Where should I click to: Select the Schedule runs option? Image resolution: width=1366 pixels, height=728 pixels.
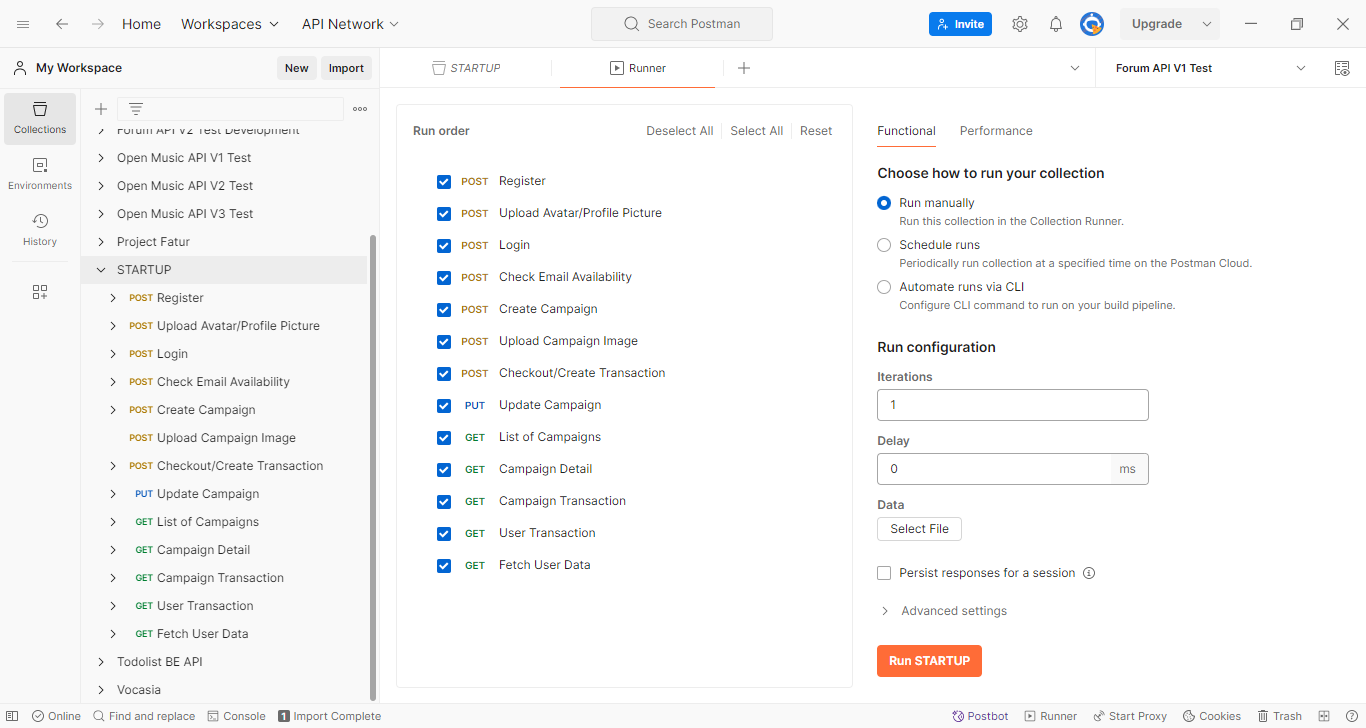[x=884, y=245]
